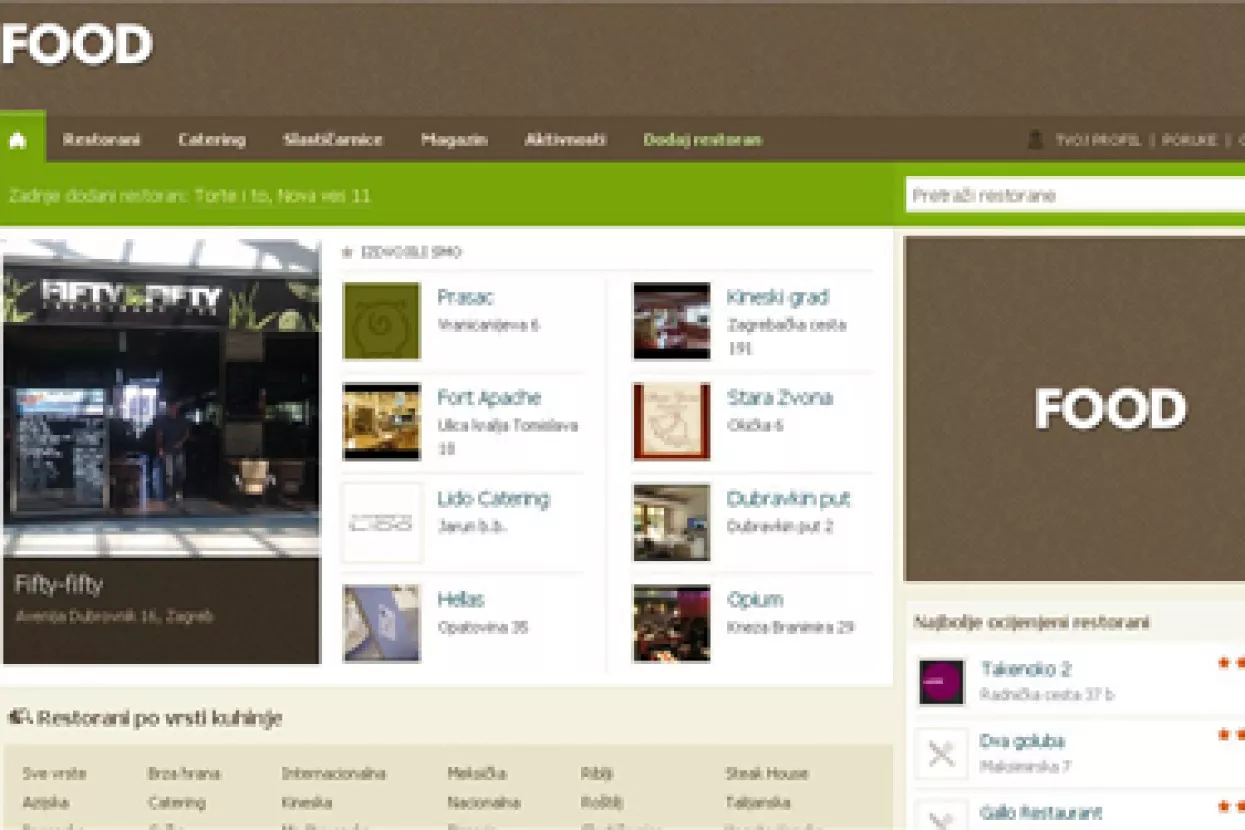The height and width of the screenshot is (830, 1245).
Task: Open the Kineski grad restaurant name link
Action: [778, 297]
